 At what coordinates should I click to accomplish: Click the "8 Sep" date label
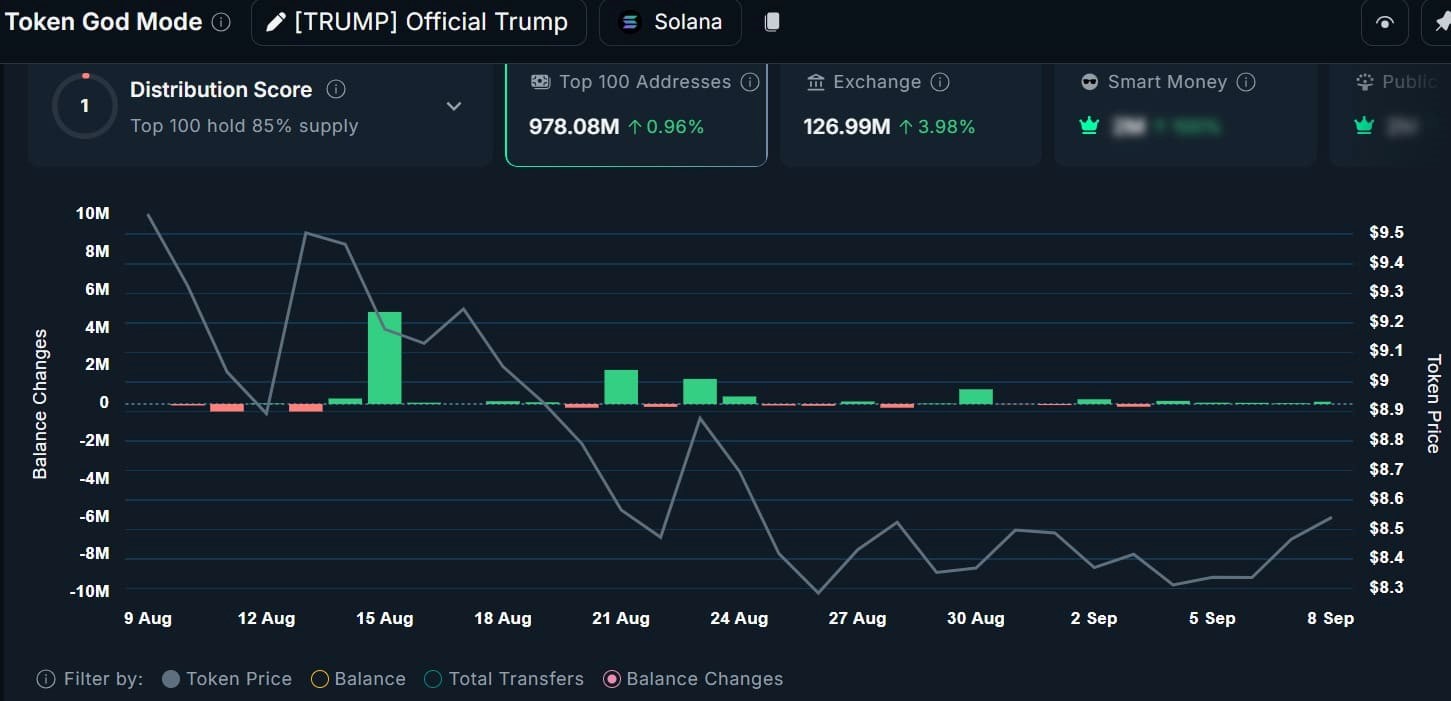[x=1331, y=618]
